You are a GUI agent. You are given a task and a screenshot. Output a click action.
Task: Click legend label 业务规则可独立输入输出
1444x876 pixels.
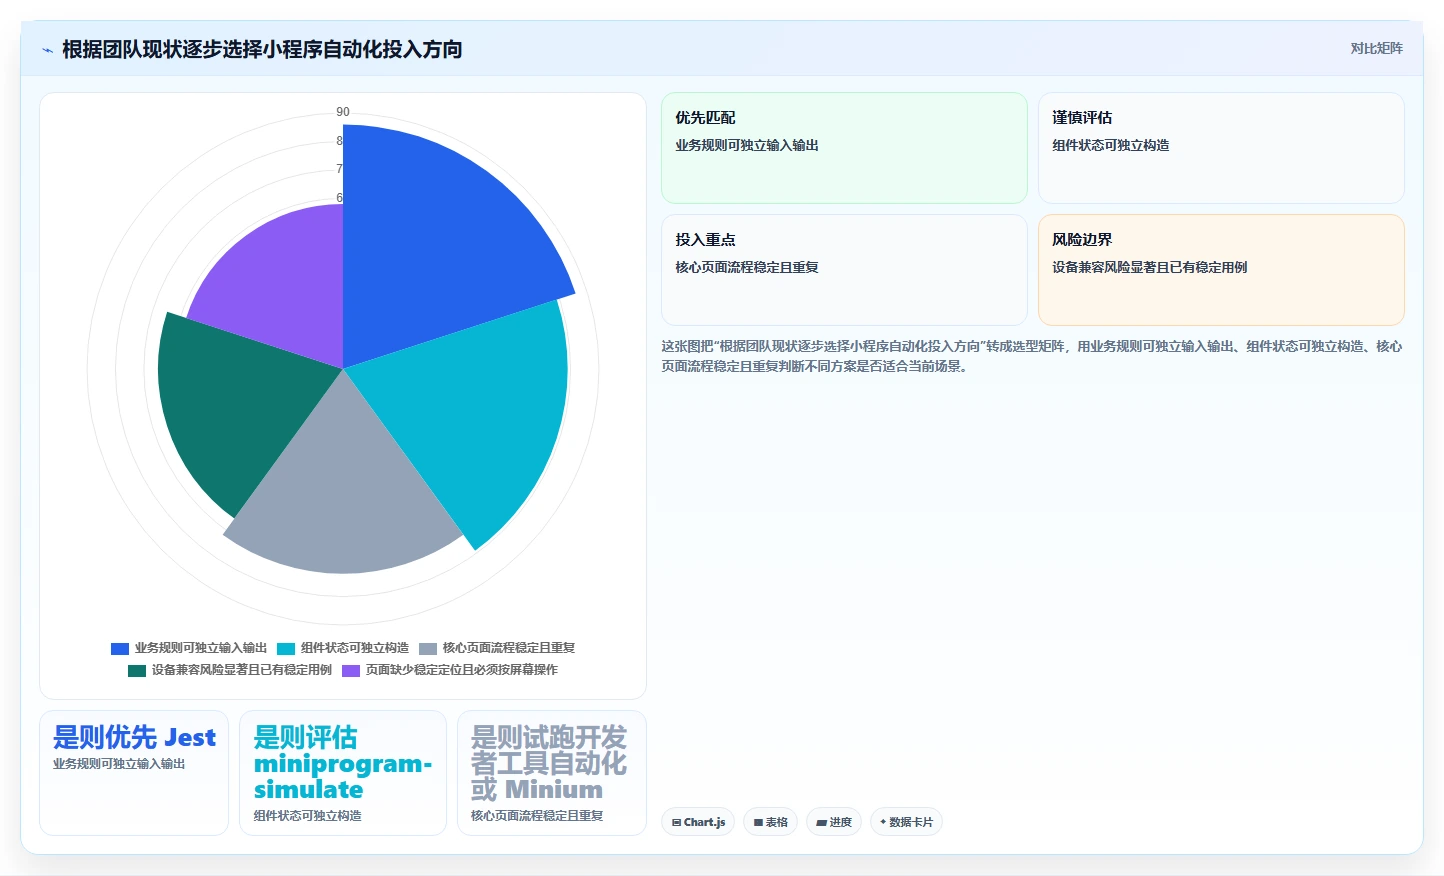tap(201, 648)
